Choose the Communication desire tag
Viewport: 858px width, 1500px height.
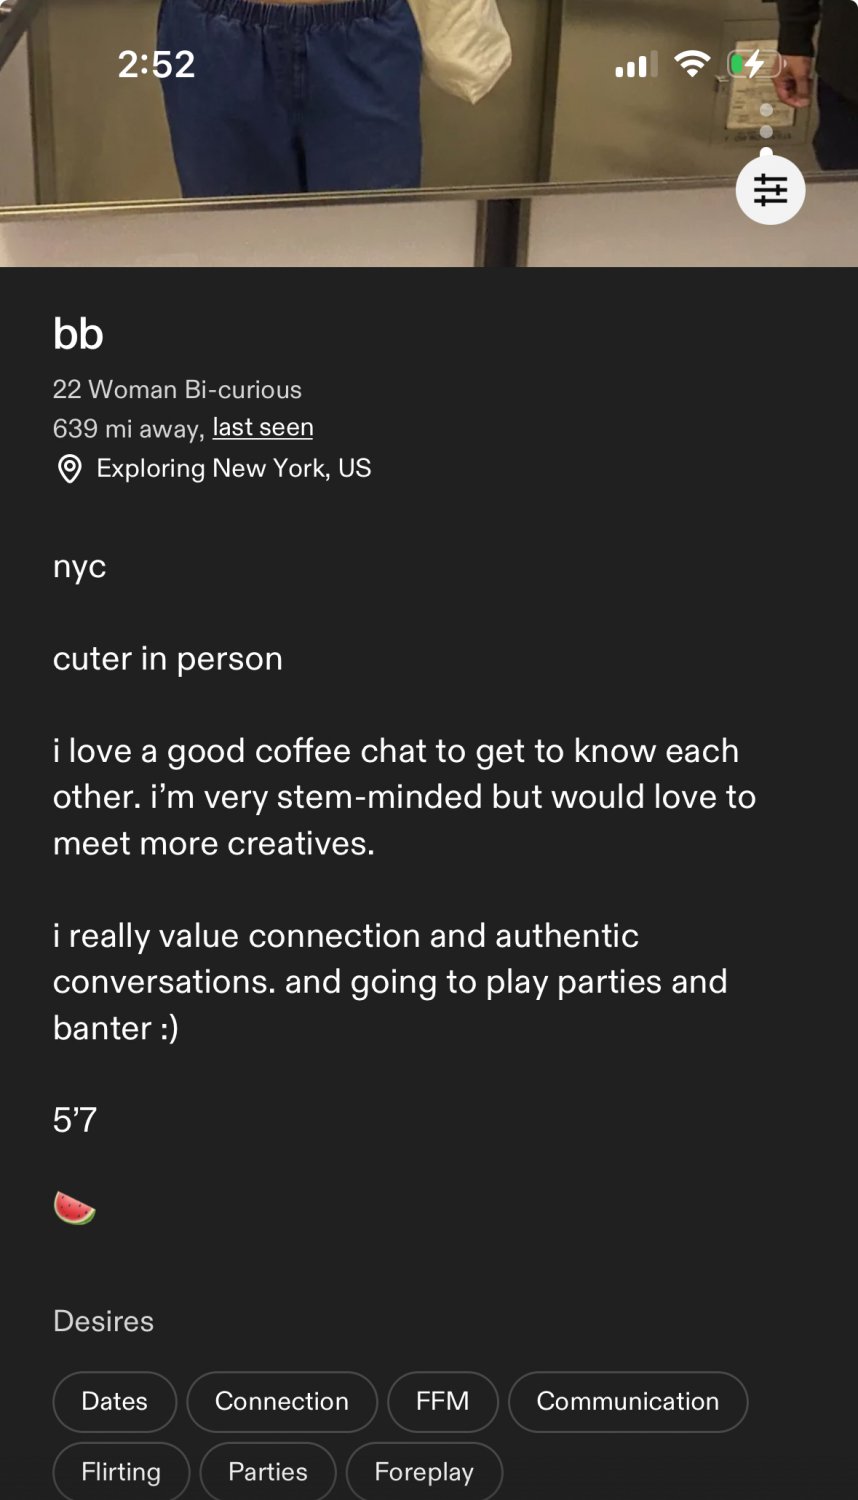tap(628, 1402)
